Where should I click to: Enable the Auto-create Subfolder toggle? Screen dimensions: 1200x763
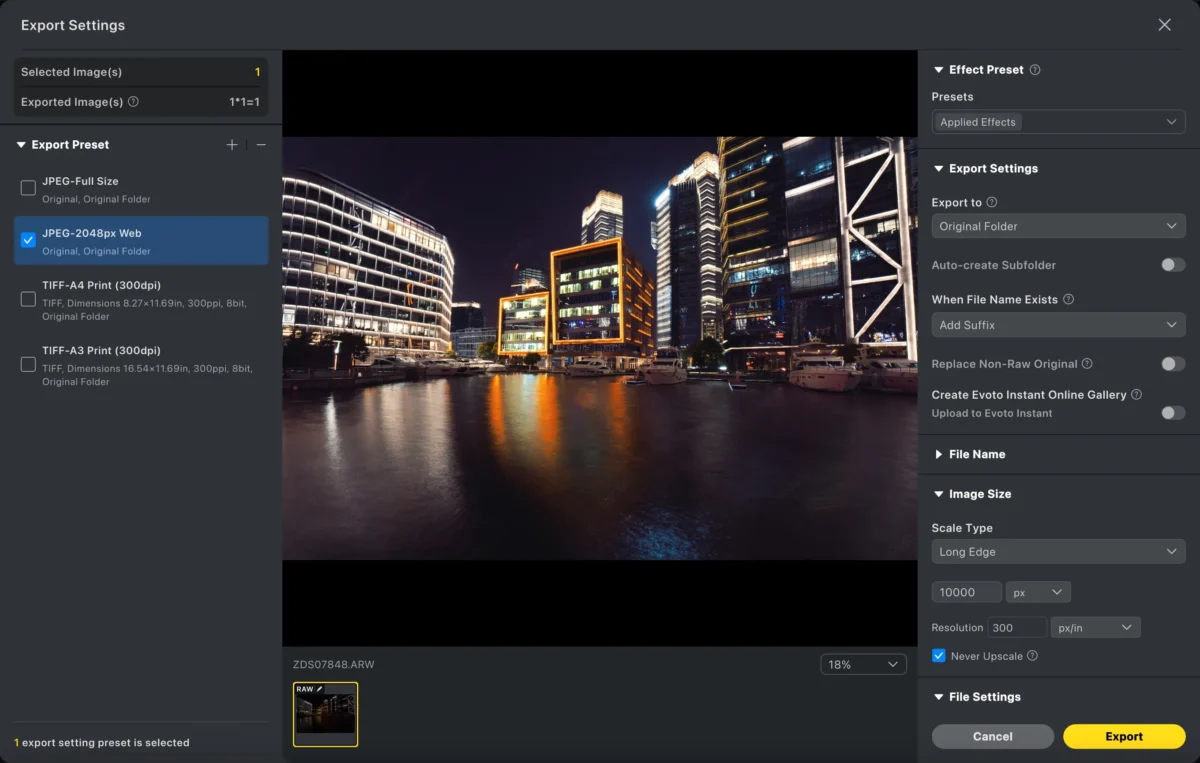(x=1172, y=265)
